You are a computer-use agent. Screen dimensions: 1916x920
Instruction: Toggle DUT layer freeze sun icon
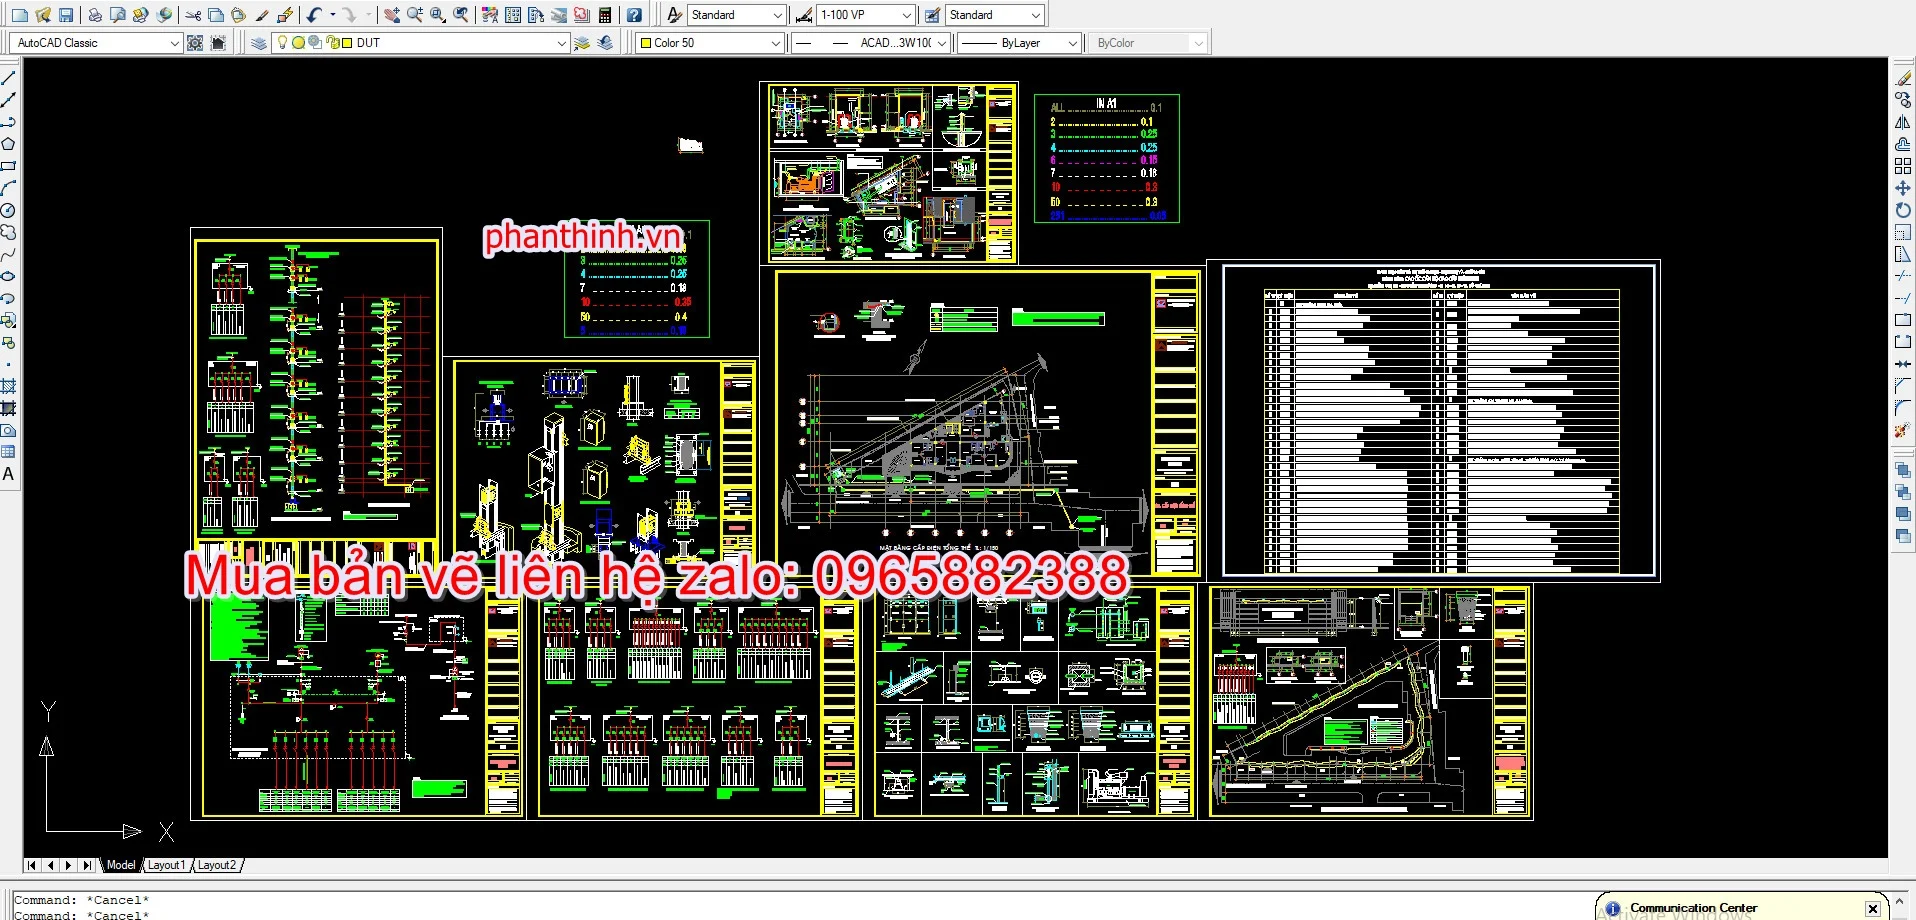(x=298, y=43)
